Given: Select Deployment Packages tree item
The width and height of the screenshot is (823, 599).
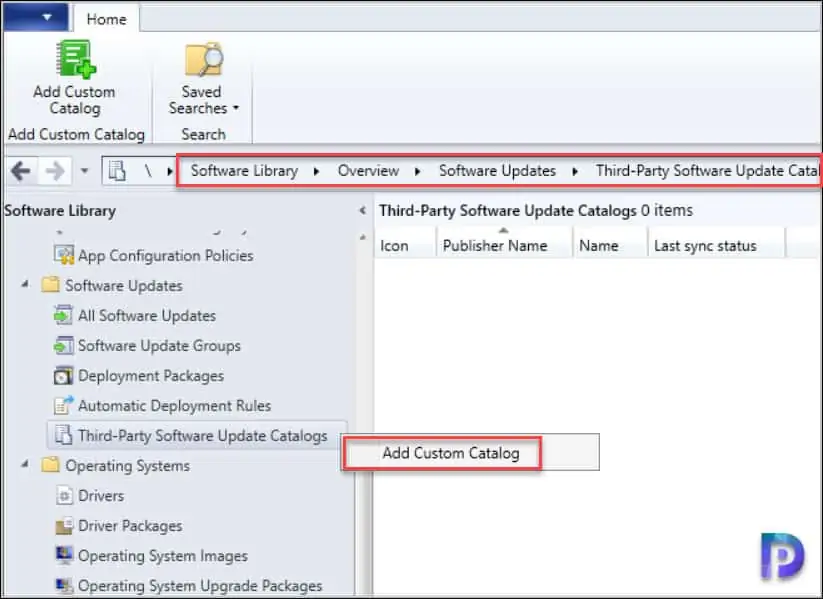Looking at the screenshot, I should [x=151, y=376].
